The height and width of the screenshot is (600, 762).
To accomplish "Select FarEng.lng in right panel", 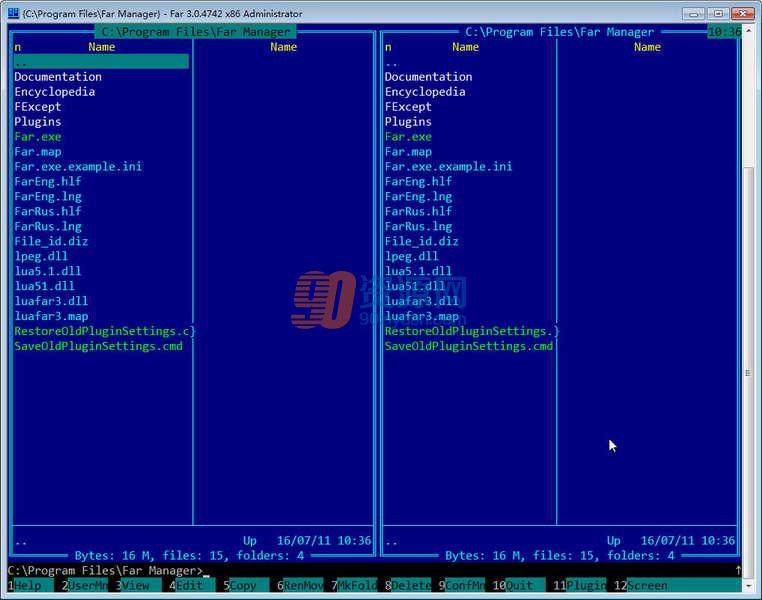I will [x=418, y=197].
